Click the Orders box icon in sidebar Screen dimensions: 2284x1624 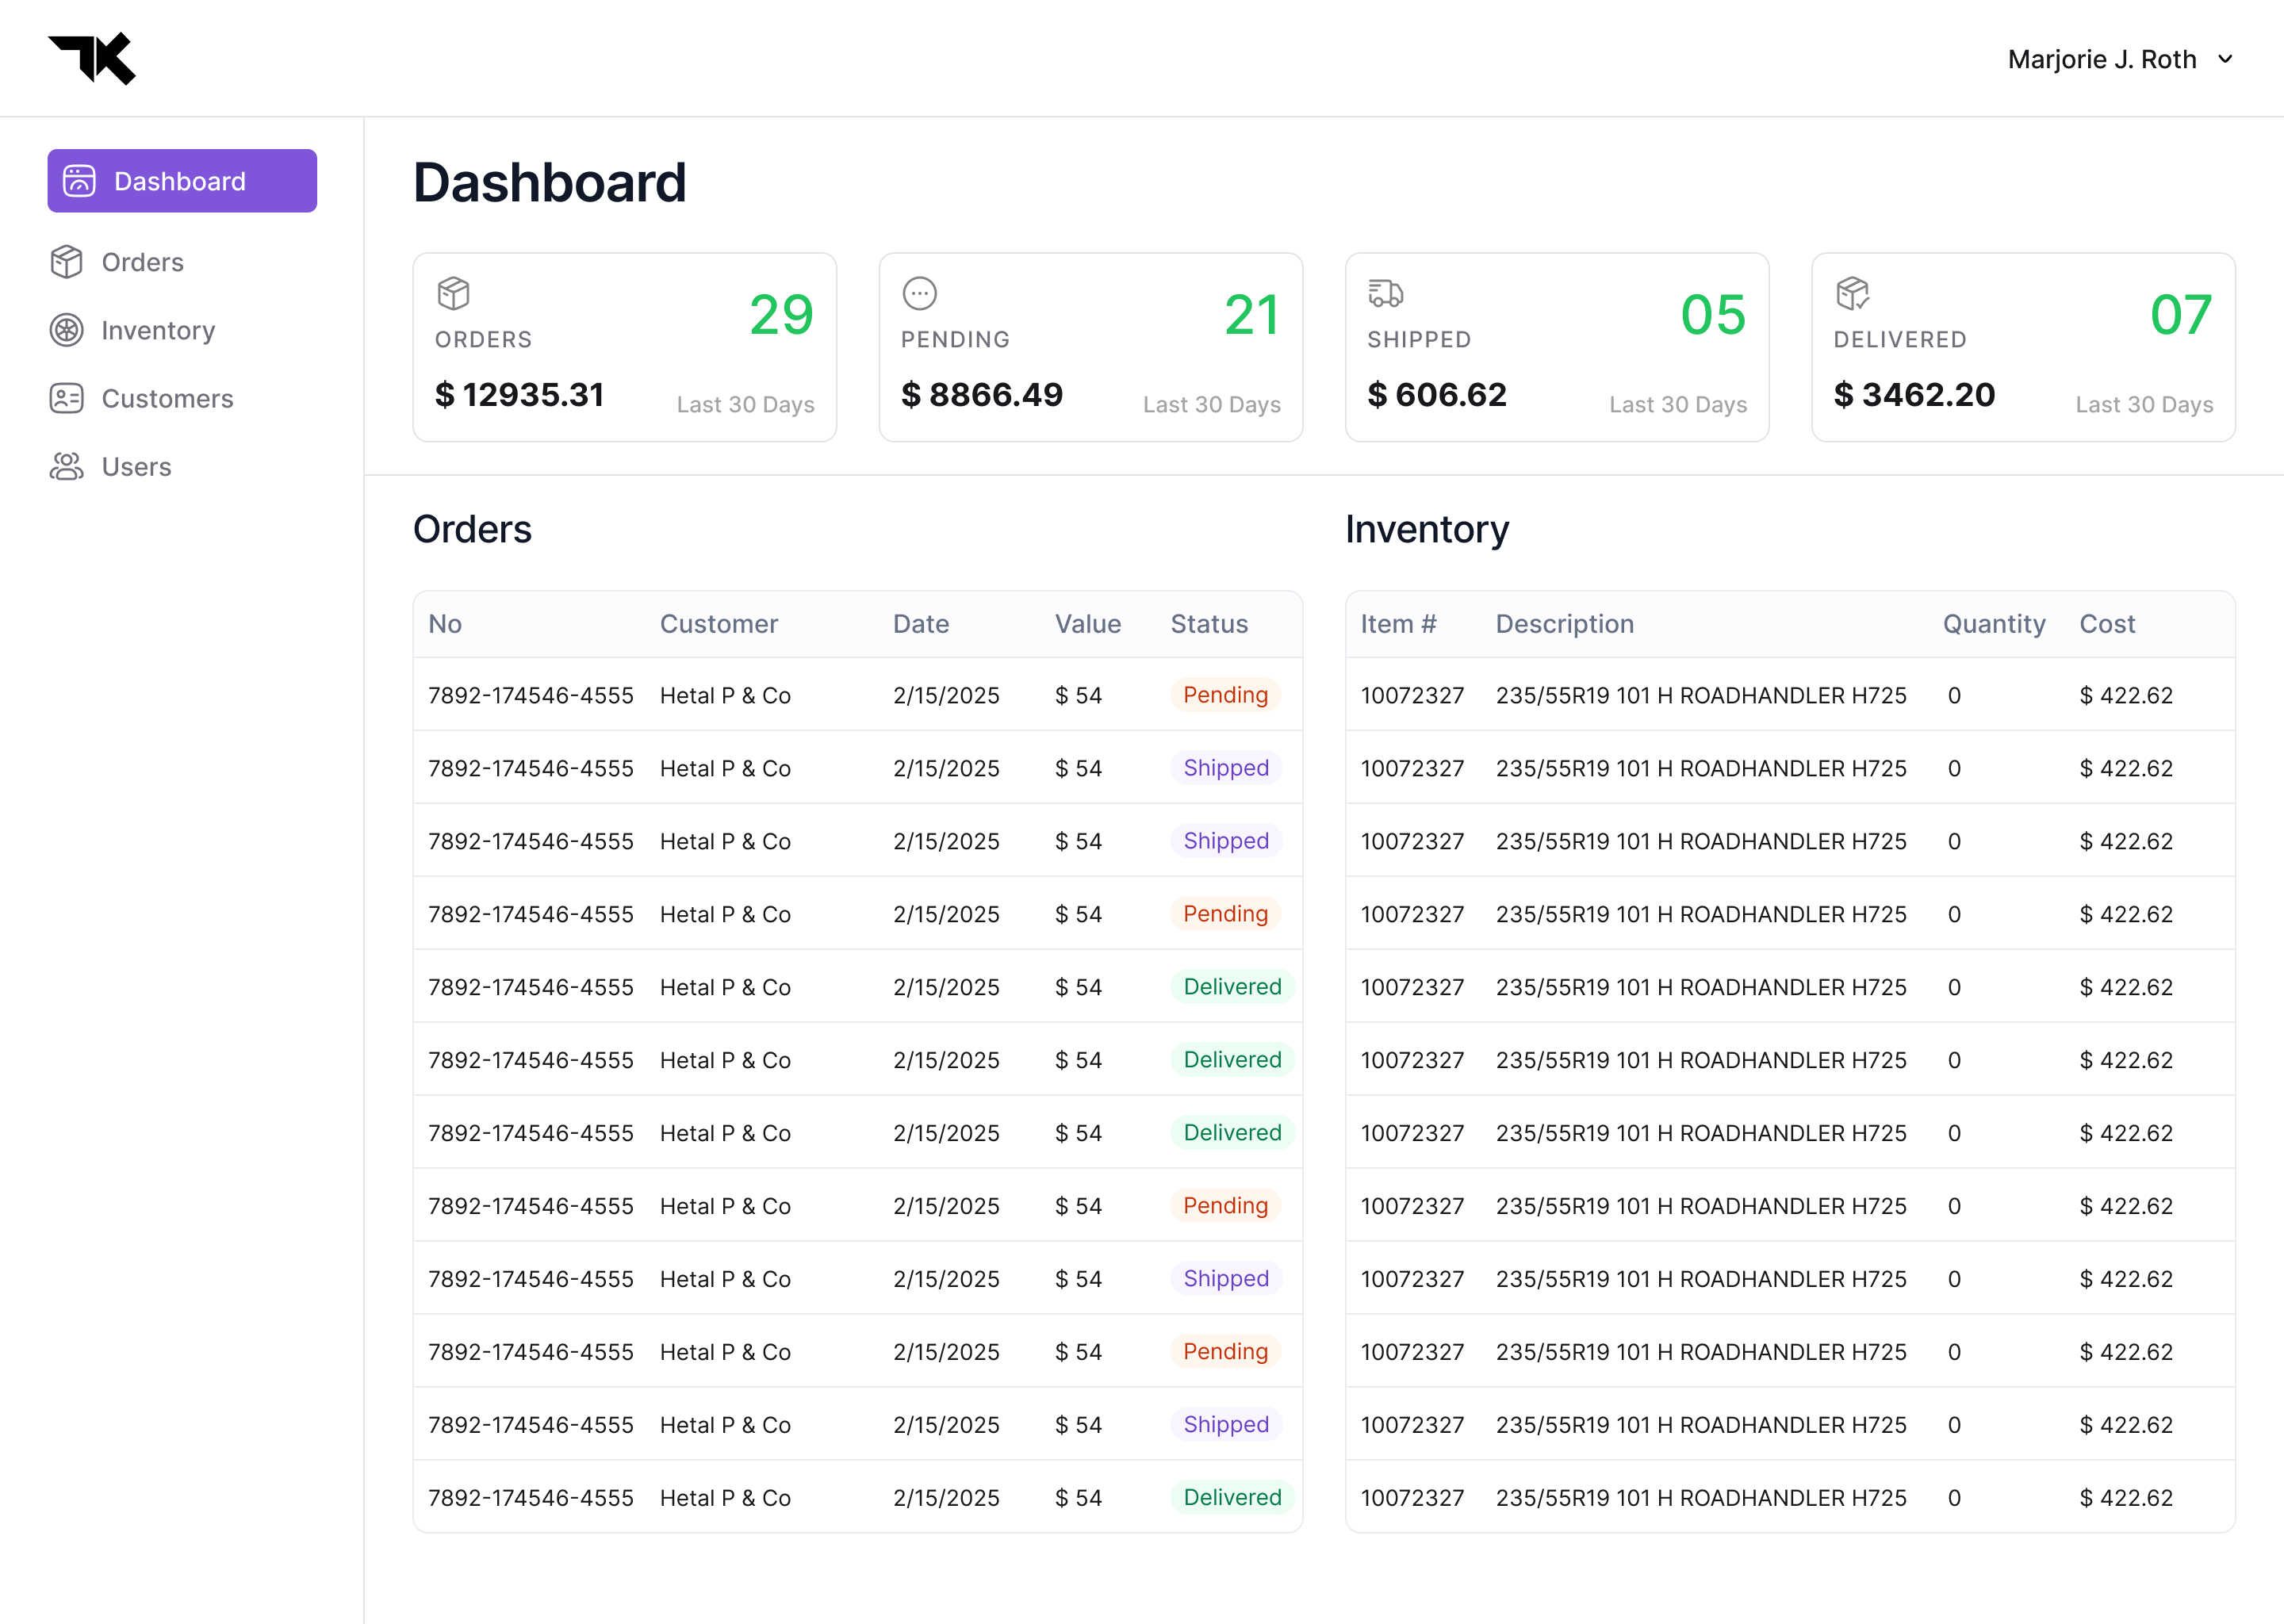coord(66,262)
